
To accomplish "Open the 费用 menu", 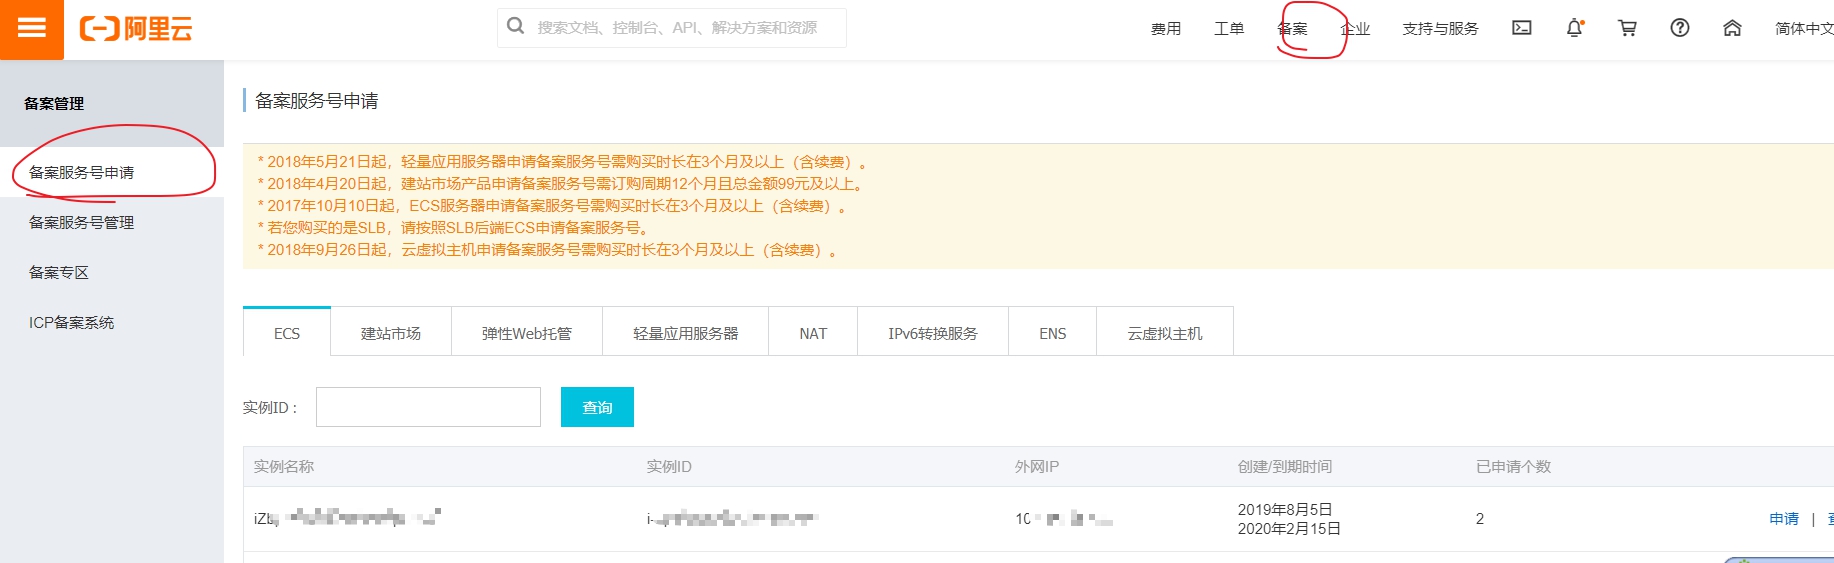I will tap(1166, 29).
